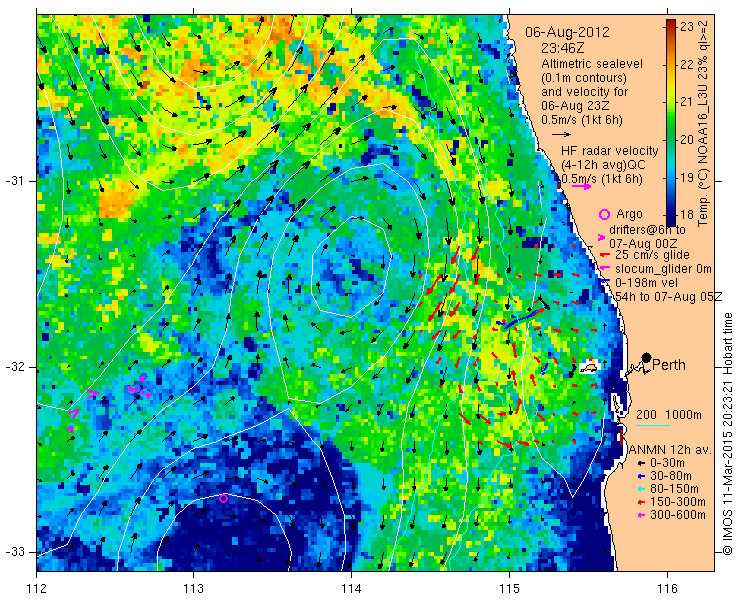Click the '(4-12h avg)QC' text
Screen dimensions: 740x600
[602, 165]
